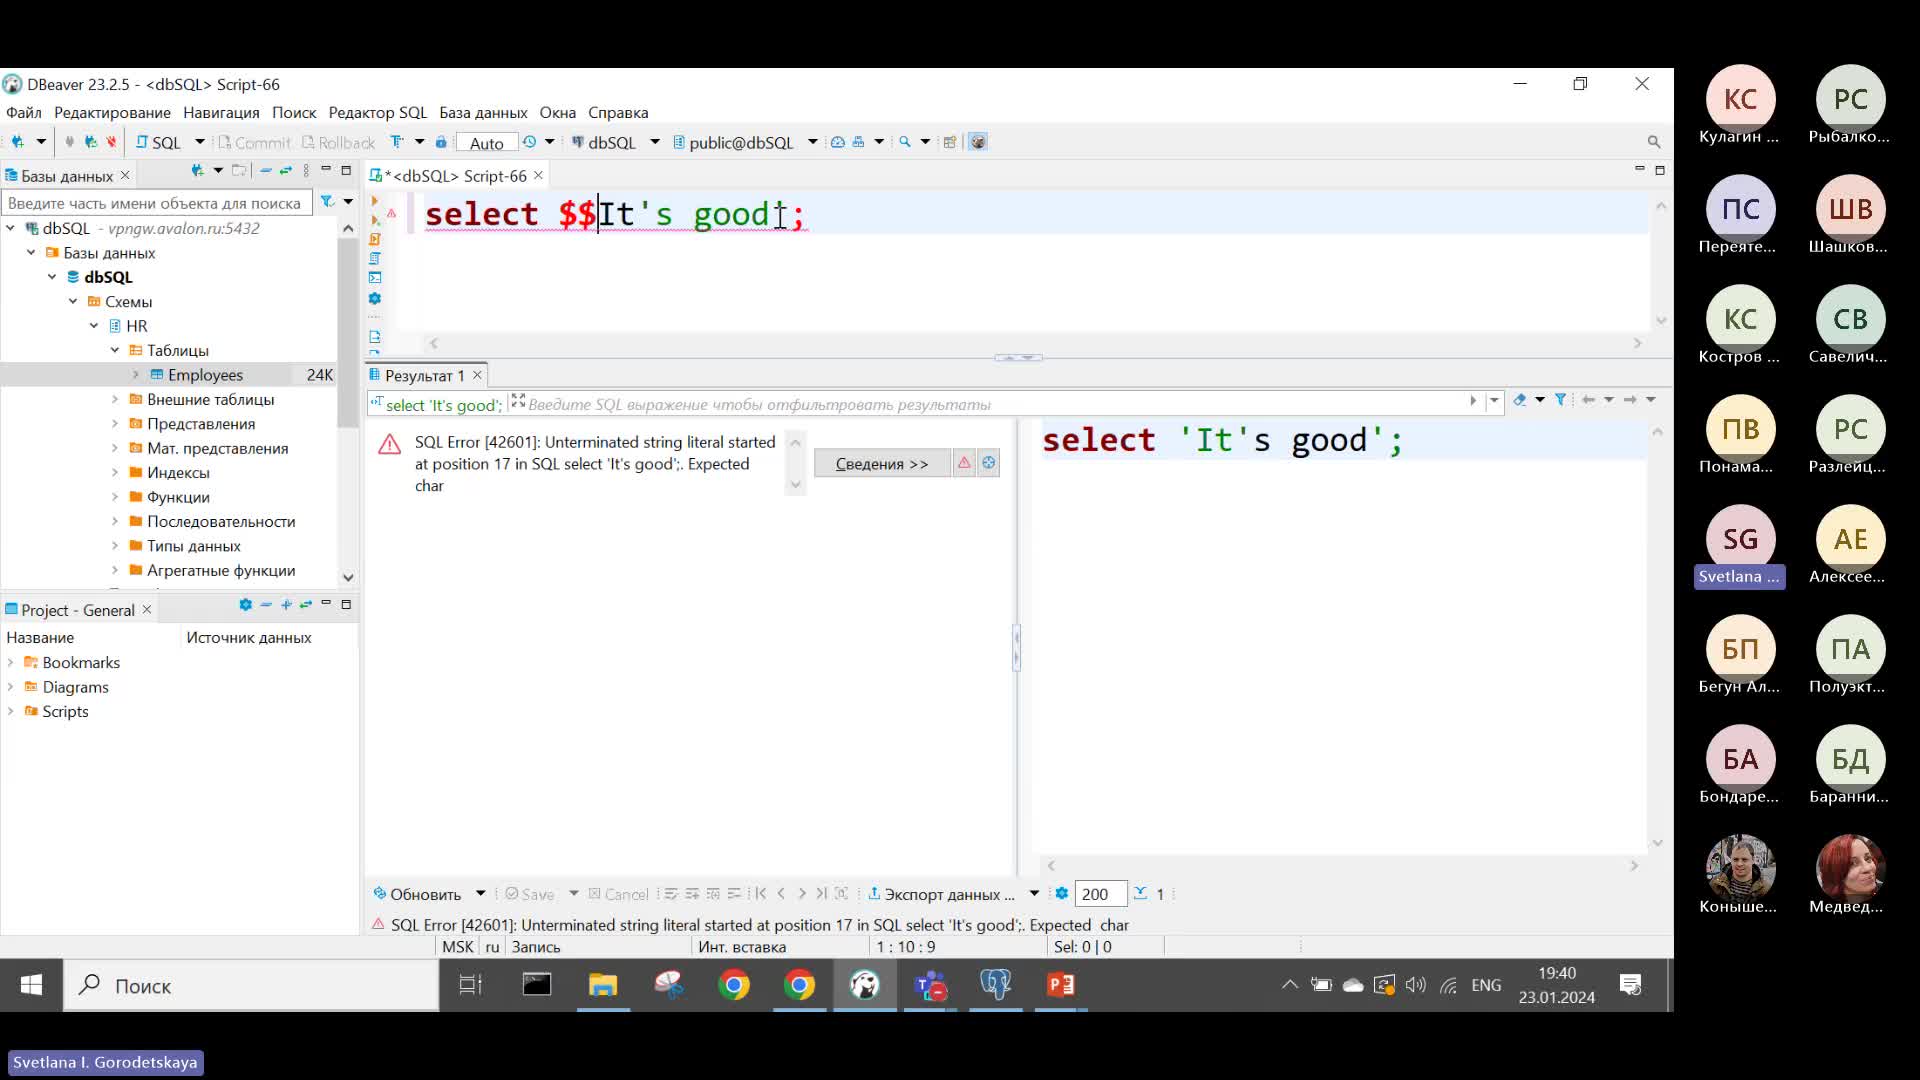1920x1080 pixels.
Task: Toggle Запись write mode in status bar
Action: 536,946
